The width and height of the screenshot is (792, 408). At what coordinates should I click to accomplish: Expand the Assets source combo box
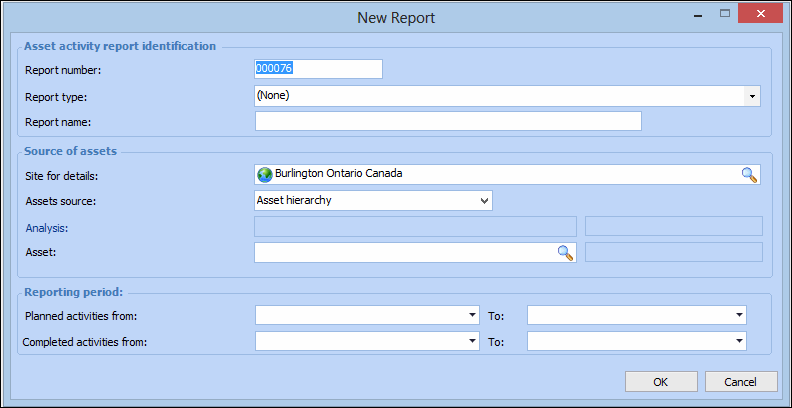485,200
